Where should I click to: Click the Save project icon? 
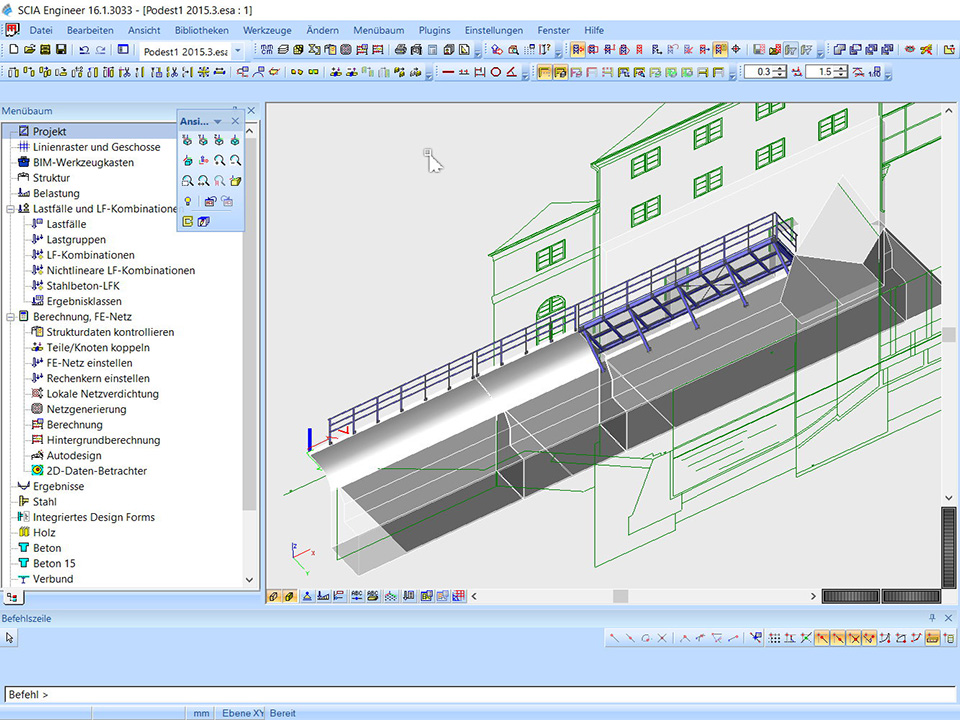(x=61, y=49)
